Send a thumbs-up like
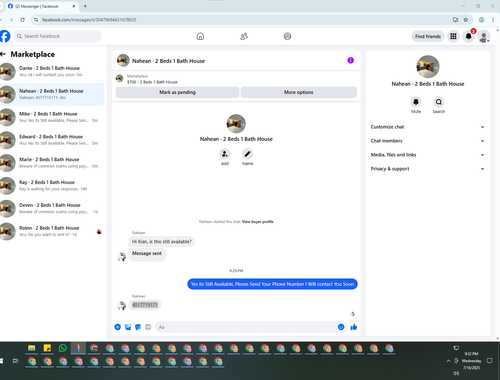Image resolution: width=500 pixels, height=380 pixels. pyautogui.click(x=354, y=327)
